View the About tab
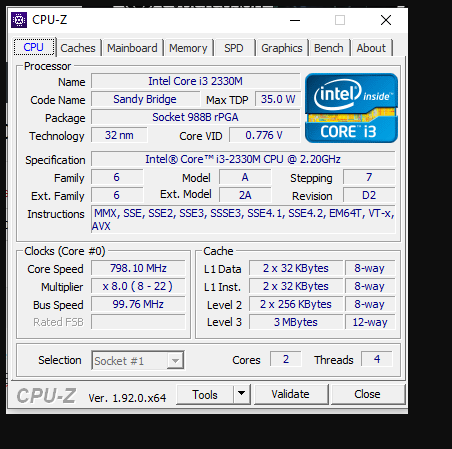The height and width of the screenshot is (449, 452). tap(371, 48)
